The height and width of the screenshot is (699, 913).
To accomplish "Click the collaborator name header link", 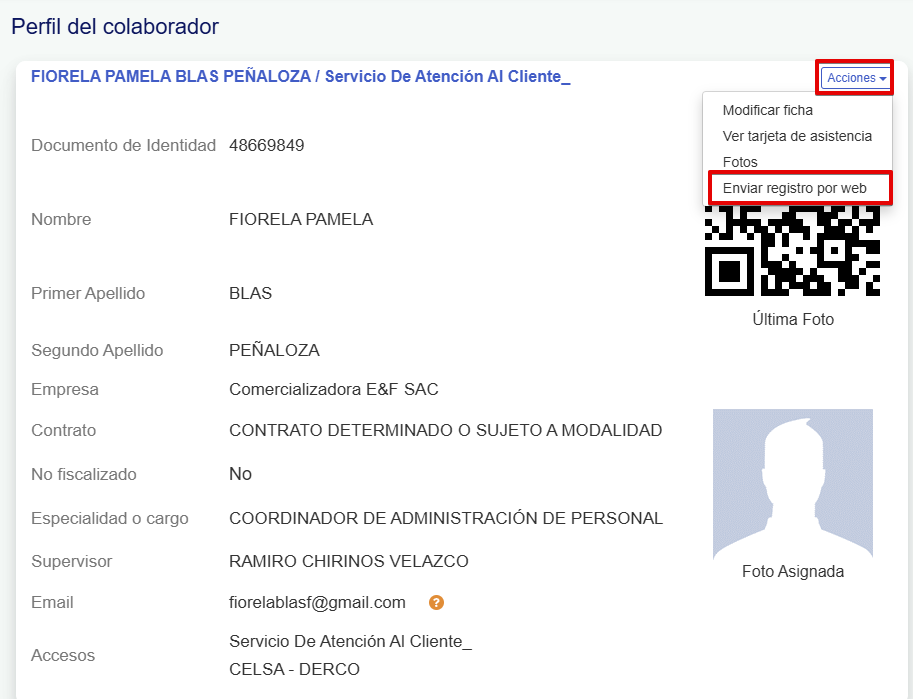I will pos(300,76).
